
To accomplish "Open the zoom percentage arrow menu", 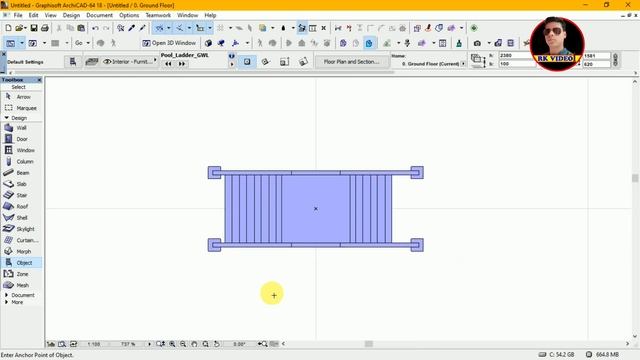I will [x=149, y=344].
